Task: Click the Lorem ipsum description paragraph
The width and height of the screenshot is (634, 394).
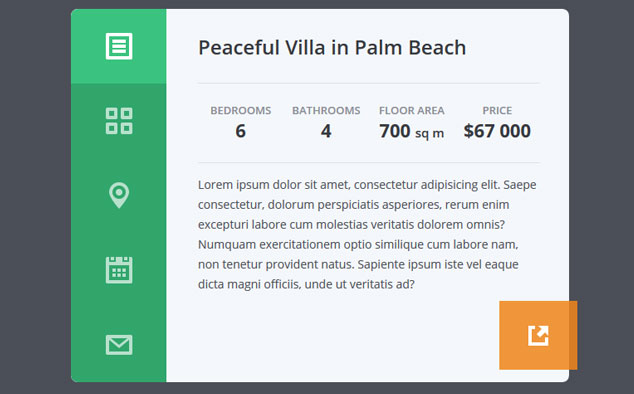Action: tap(367, 234)
